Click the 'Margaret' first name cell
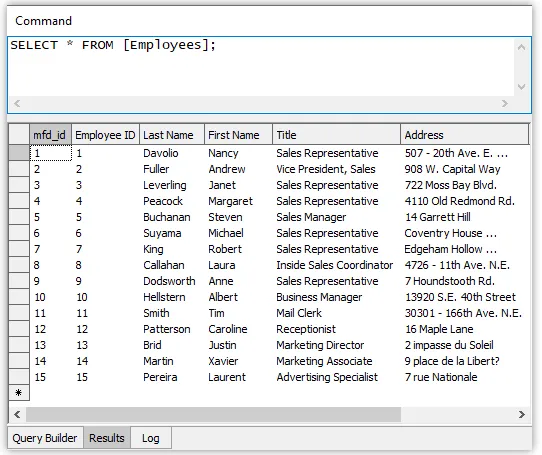542x455 pixels. point(239,201)
